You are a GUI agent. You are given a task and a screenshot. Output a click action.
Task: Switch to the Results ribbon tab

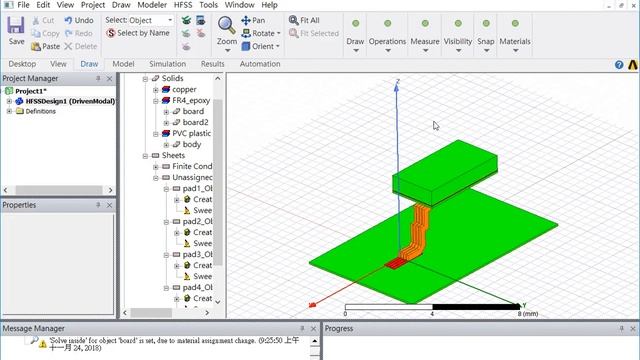212,64
